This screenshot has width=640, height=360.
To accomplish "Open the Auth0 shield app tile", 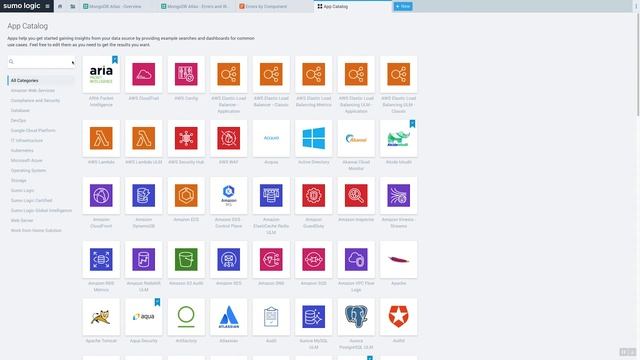I will 398,317.
